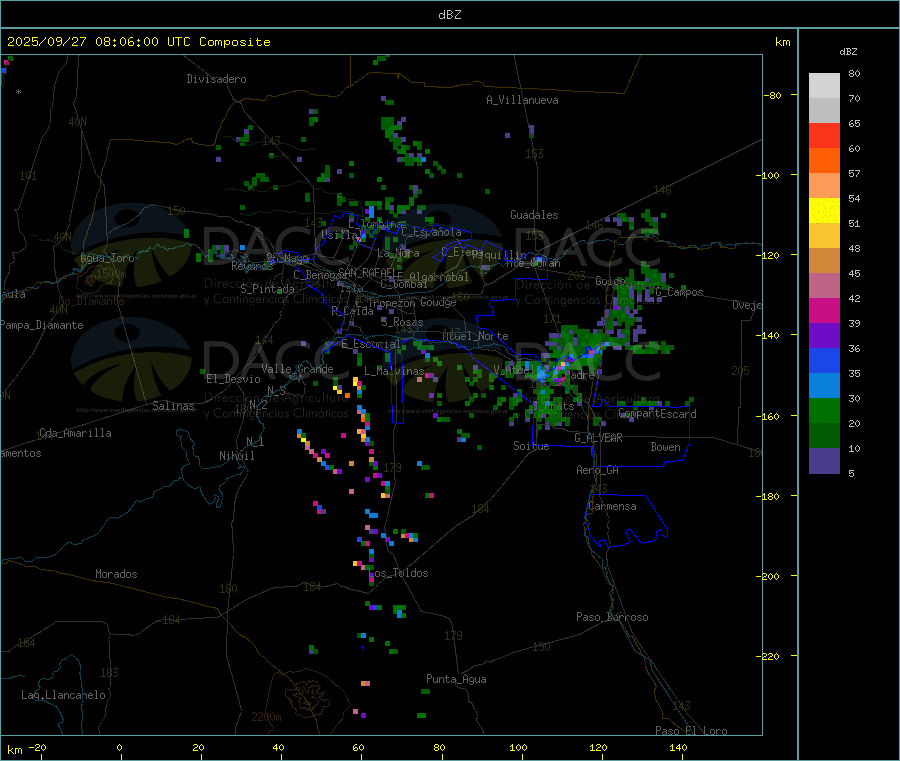Click the Guadales location label
The height and width of the screenshot is (761, 900).
(534, 215)
